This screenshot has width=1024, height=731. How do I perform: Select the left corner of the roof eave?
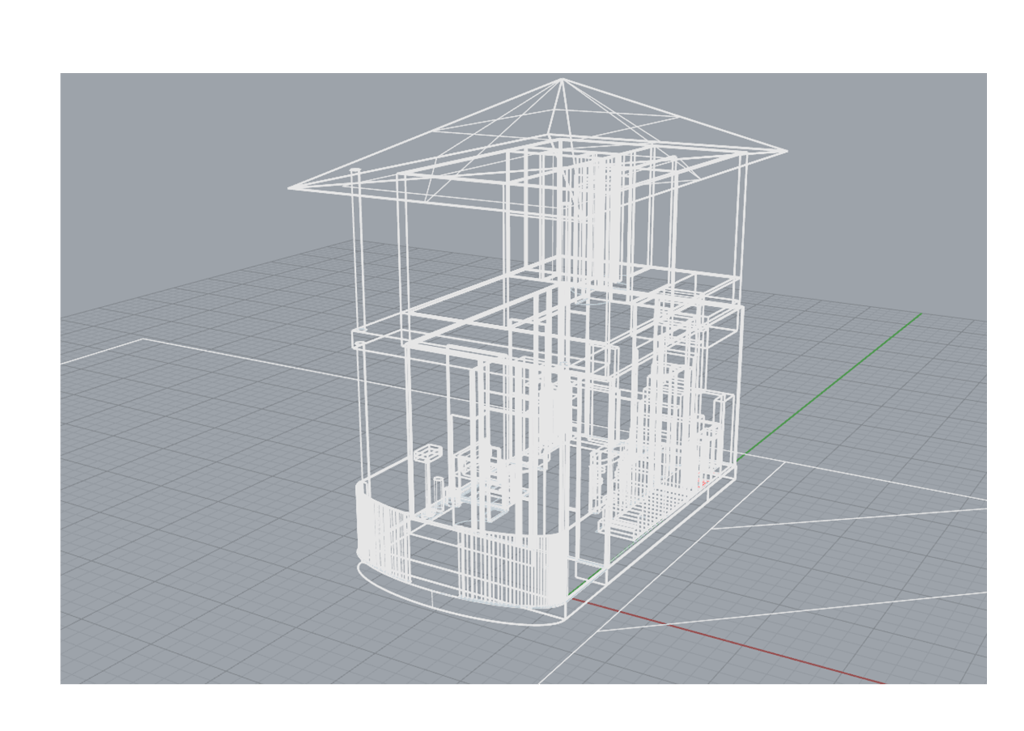pos(291,187)
